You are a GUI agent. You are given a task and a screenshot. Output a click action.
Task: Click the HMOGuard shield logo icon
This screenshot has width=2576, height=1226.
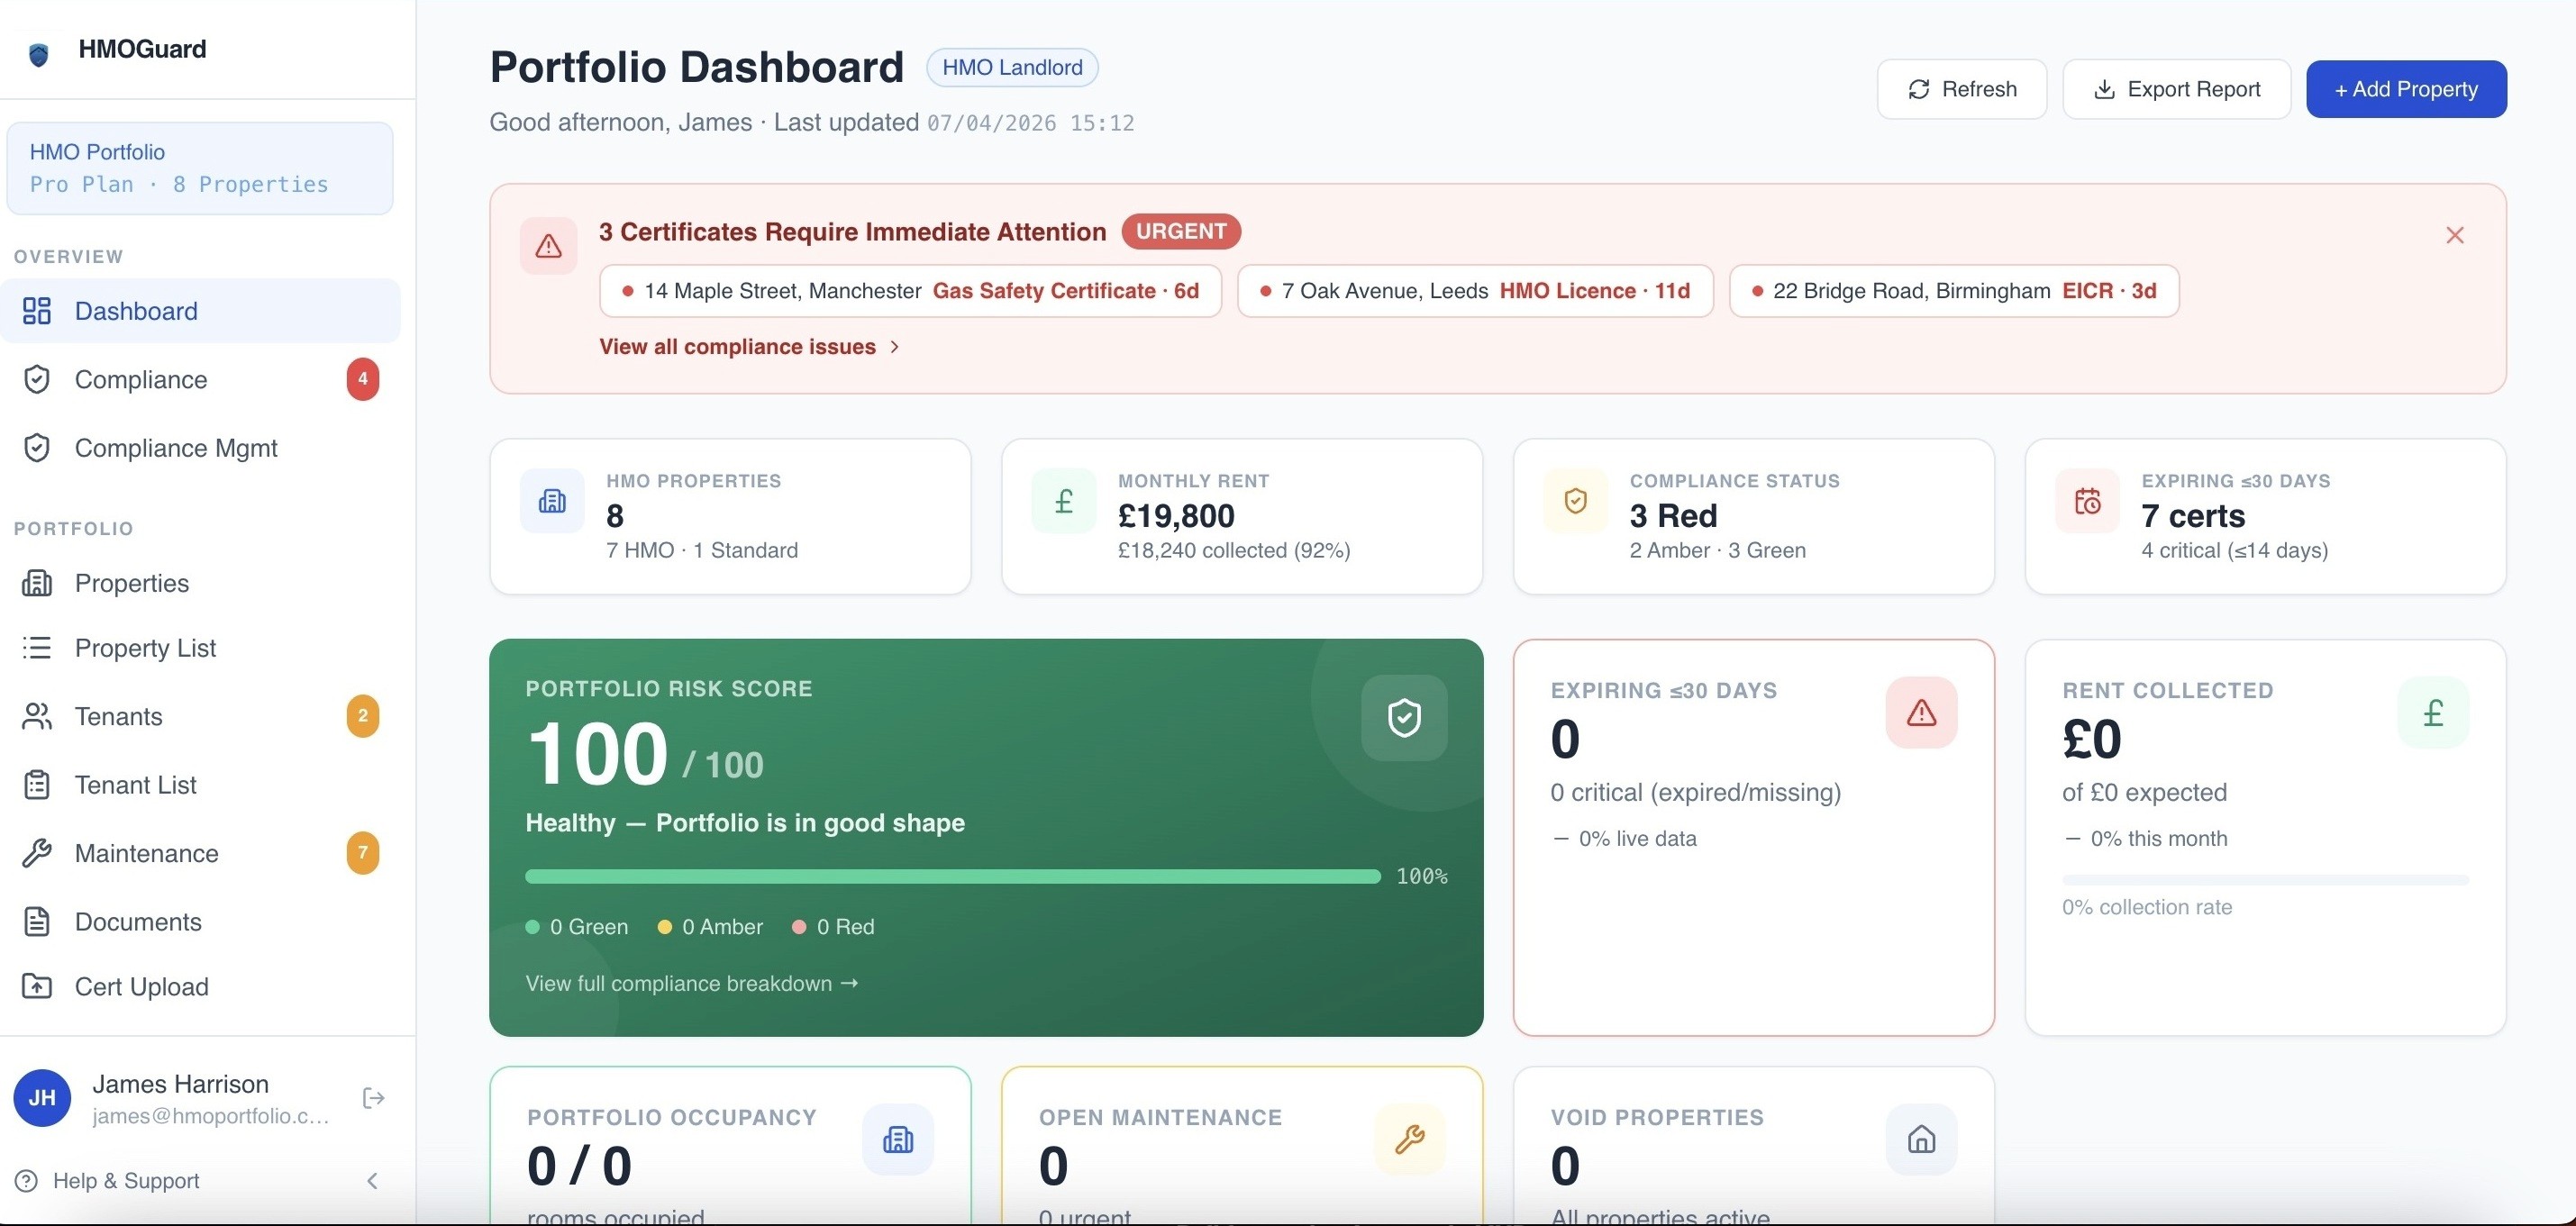click(x=39, y=54)
